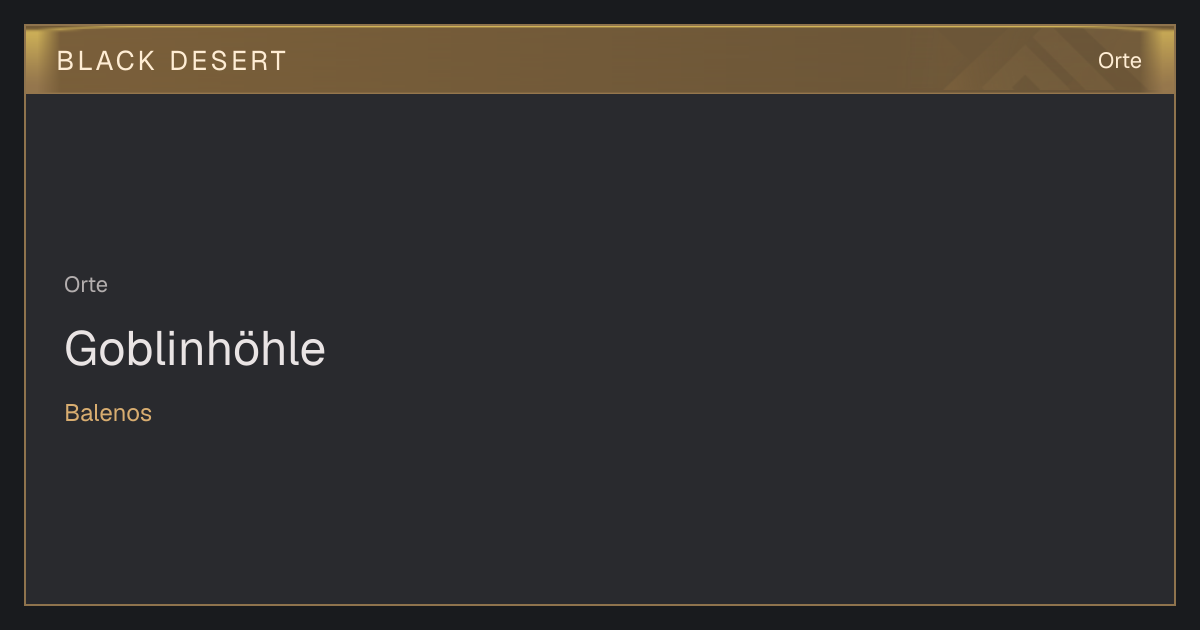This screenshot has width=1200, height=630.
Task: Click the golden header banner background
Action: pyautogui.click(x=600, y=60)
